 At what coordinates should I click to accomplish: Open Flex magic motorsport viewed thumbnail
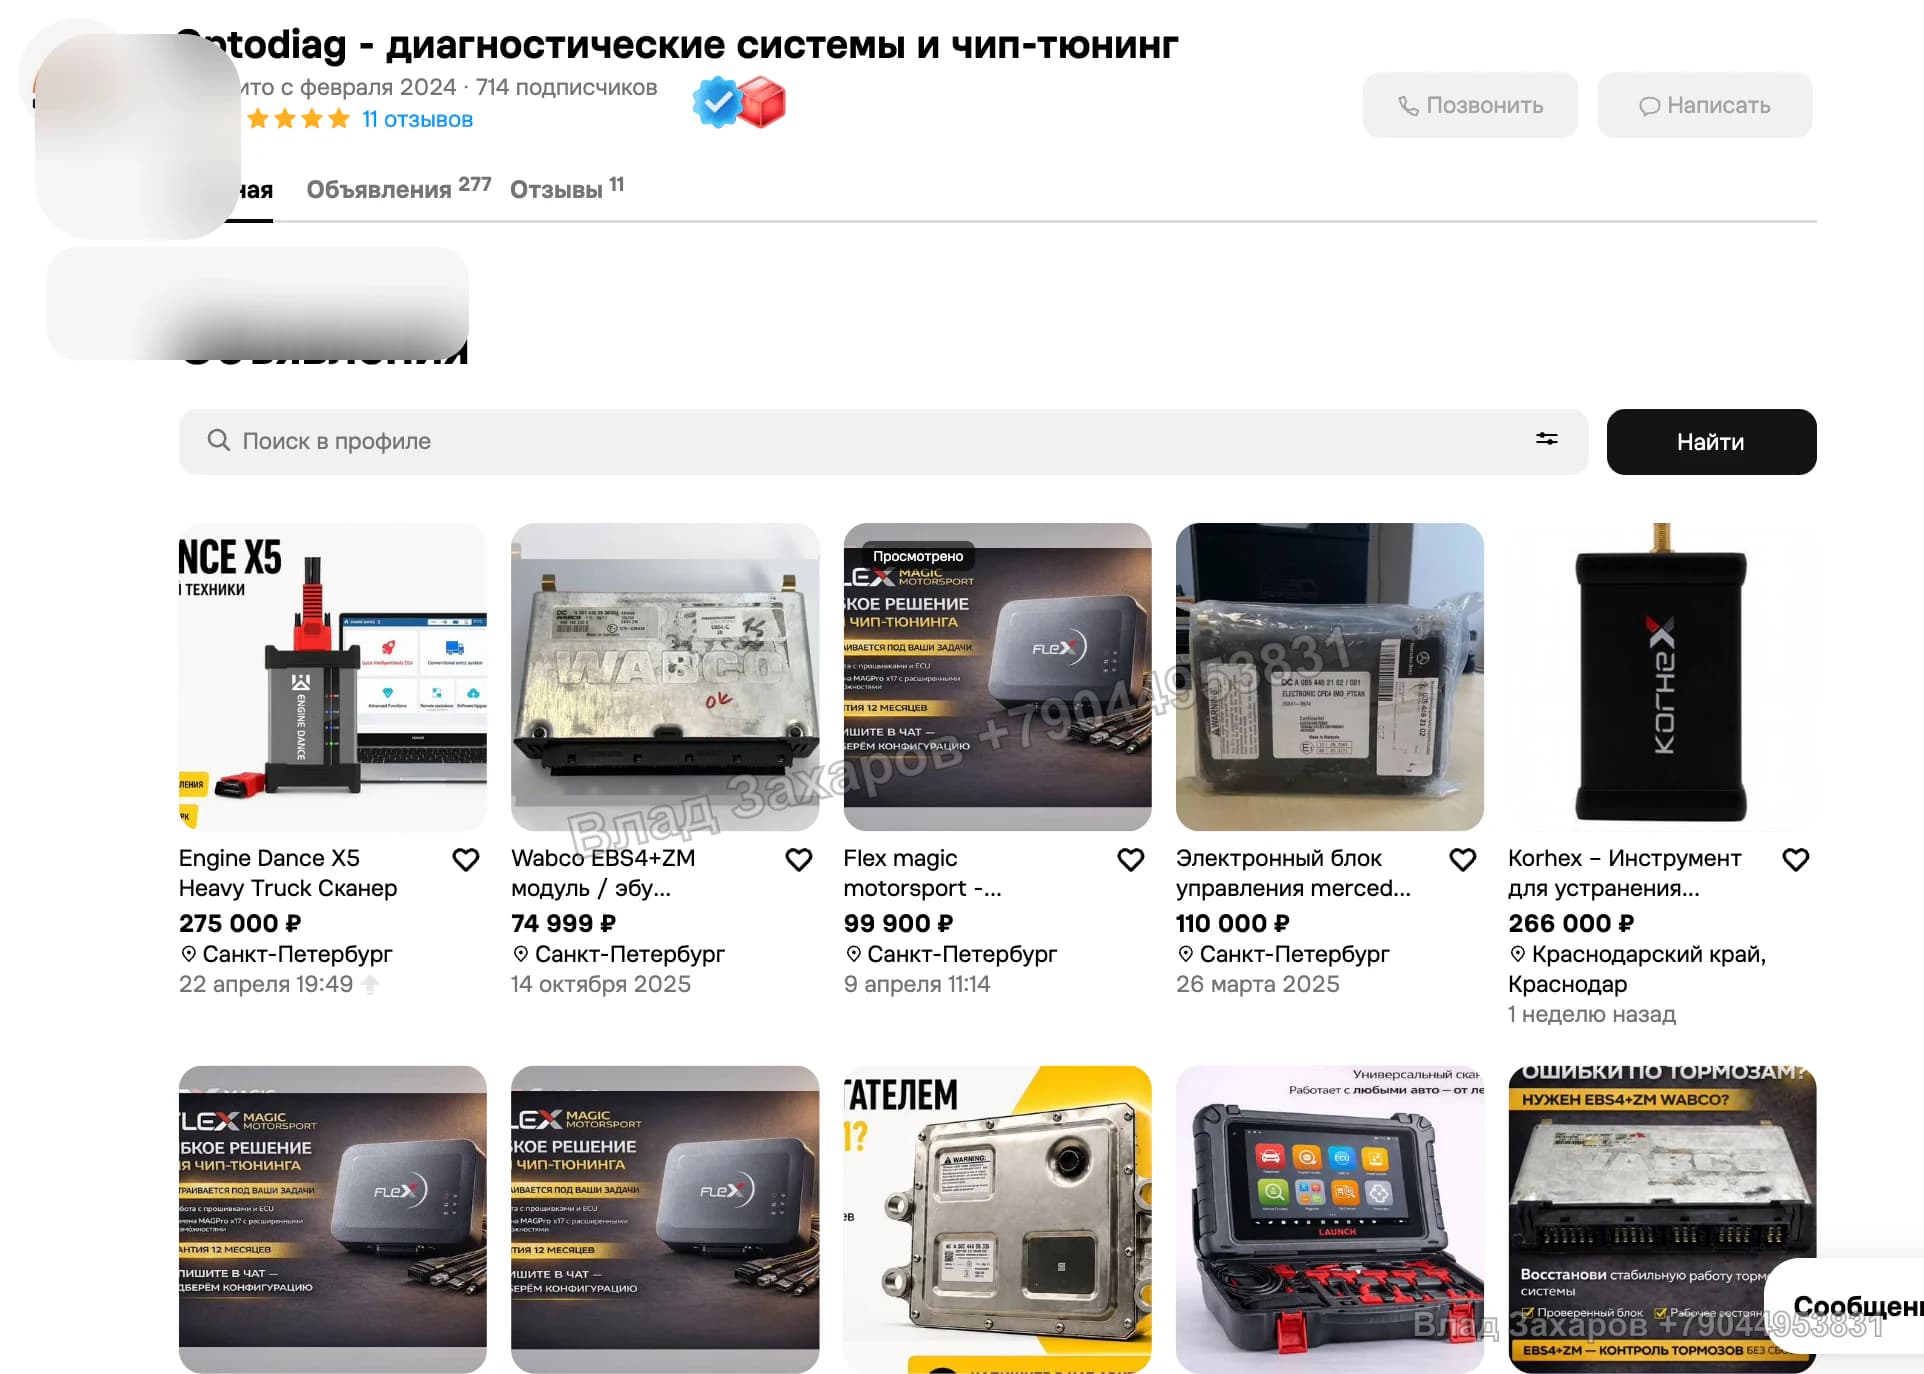pos(997,677)
